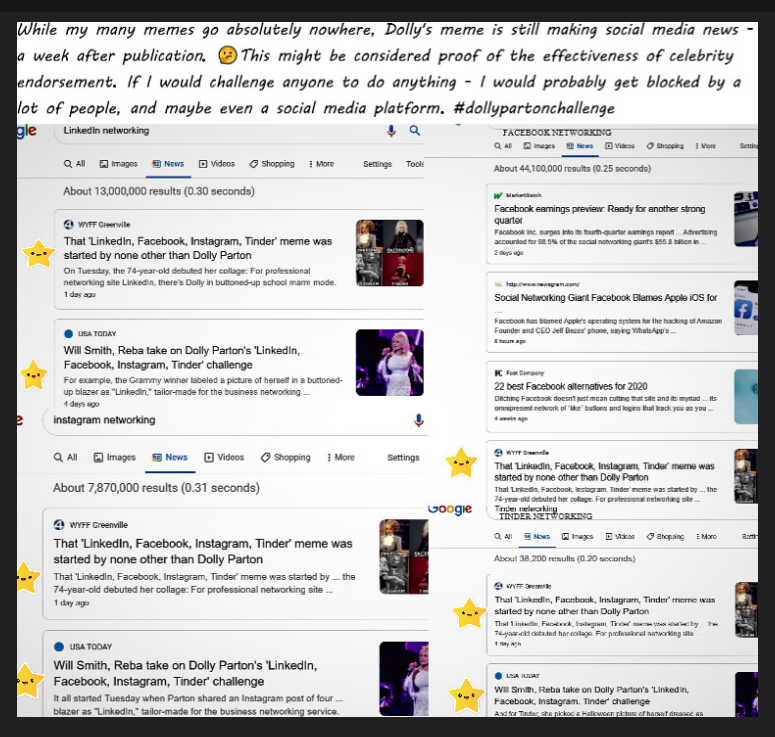This screenshot has height=737, width=775.
Task: Open WYFF Dolly Parton meme headline in Facebook results
Action: (604, 472)
